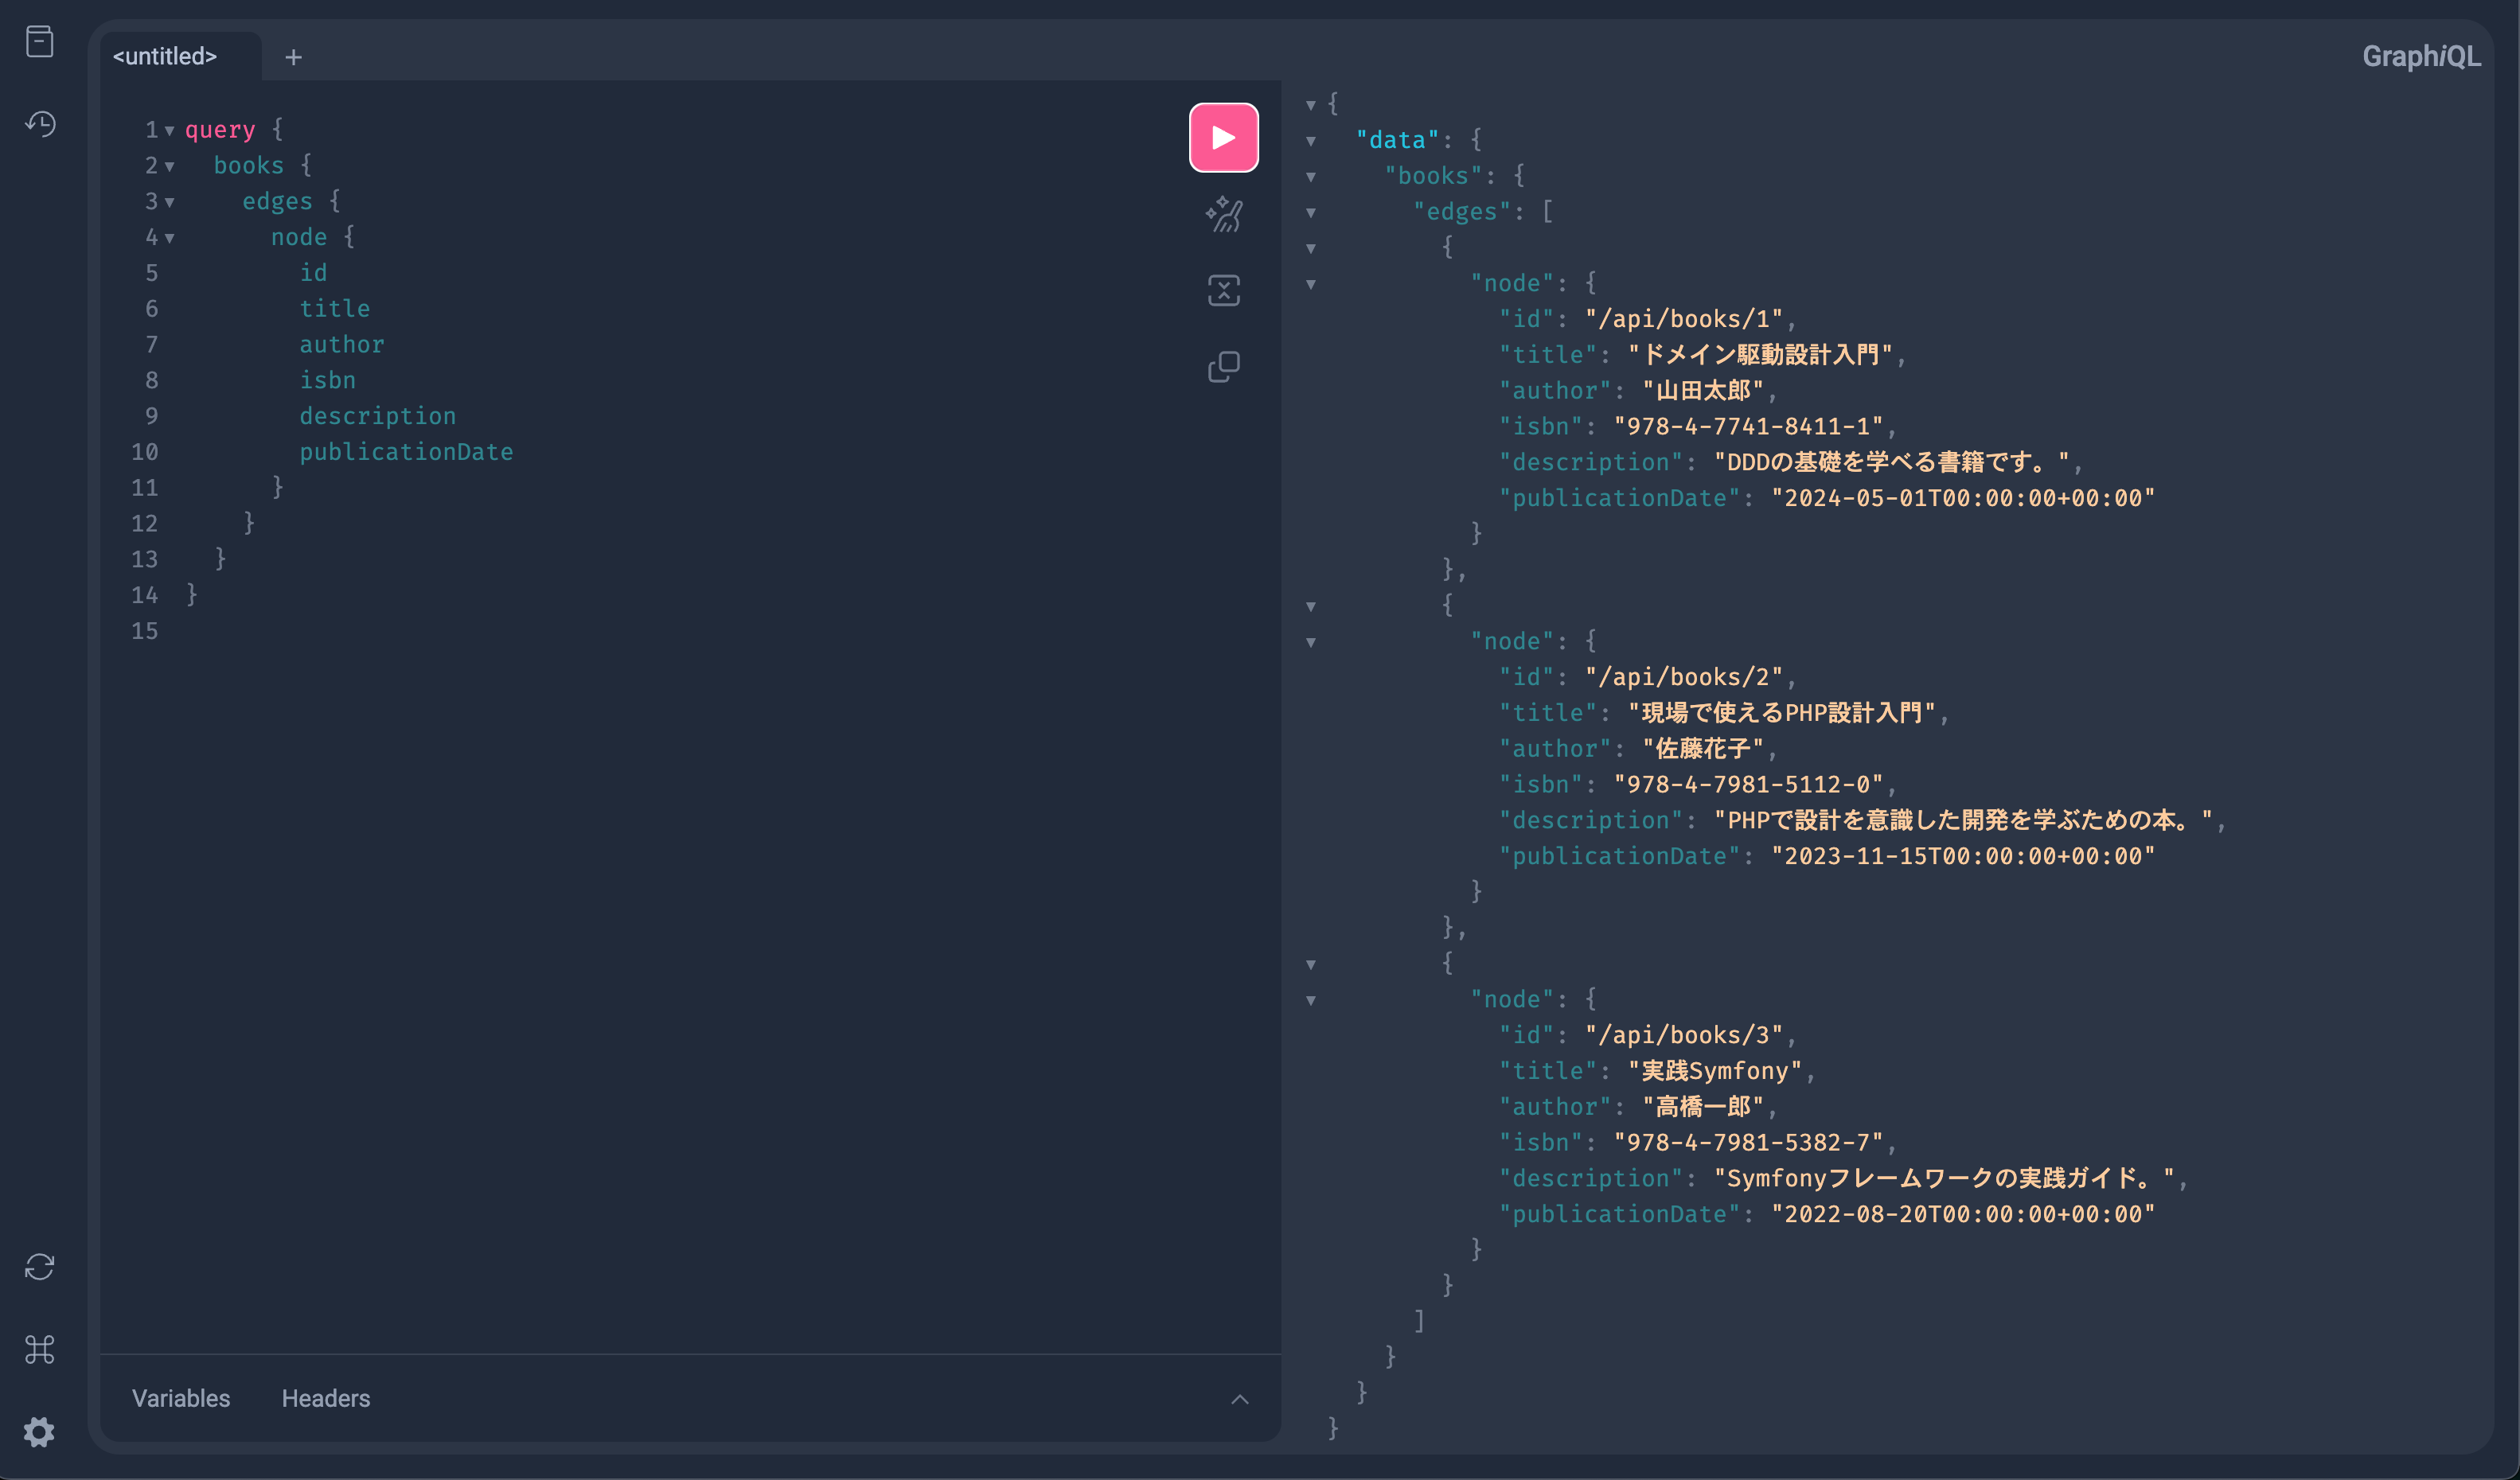Open the documentation explorer icon
The image size is (2520, 1480).
[40, 42]
